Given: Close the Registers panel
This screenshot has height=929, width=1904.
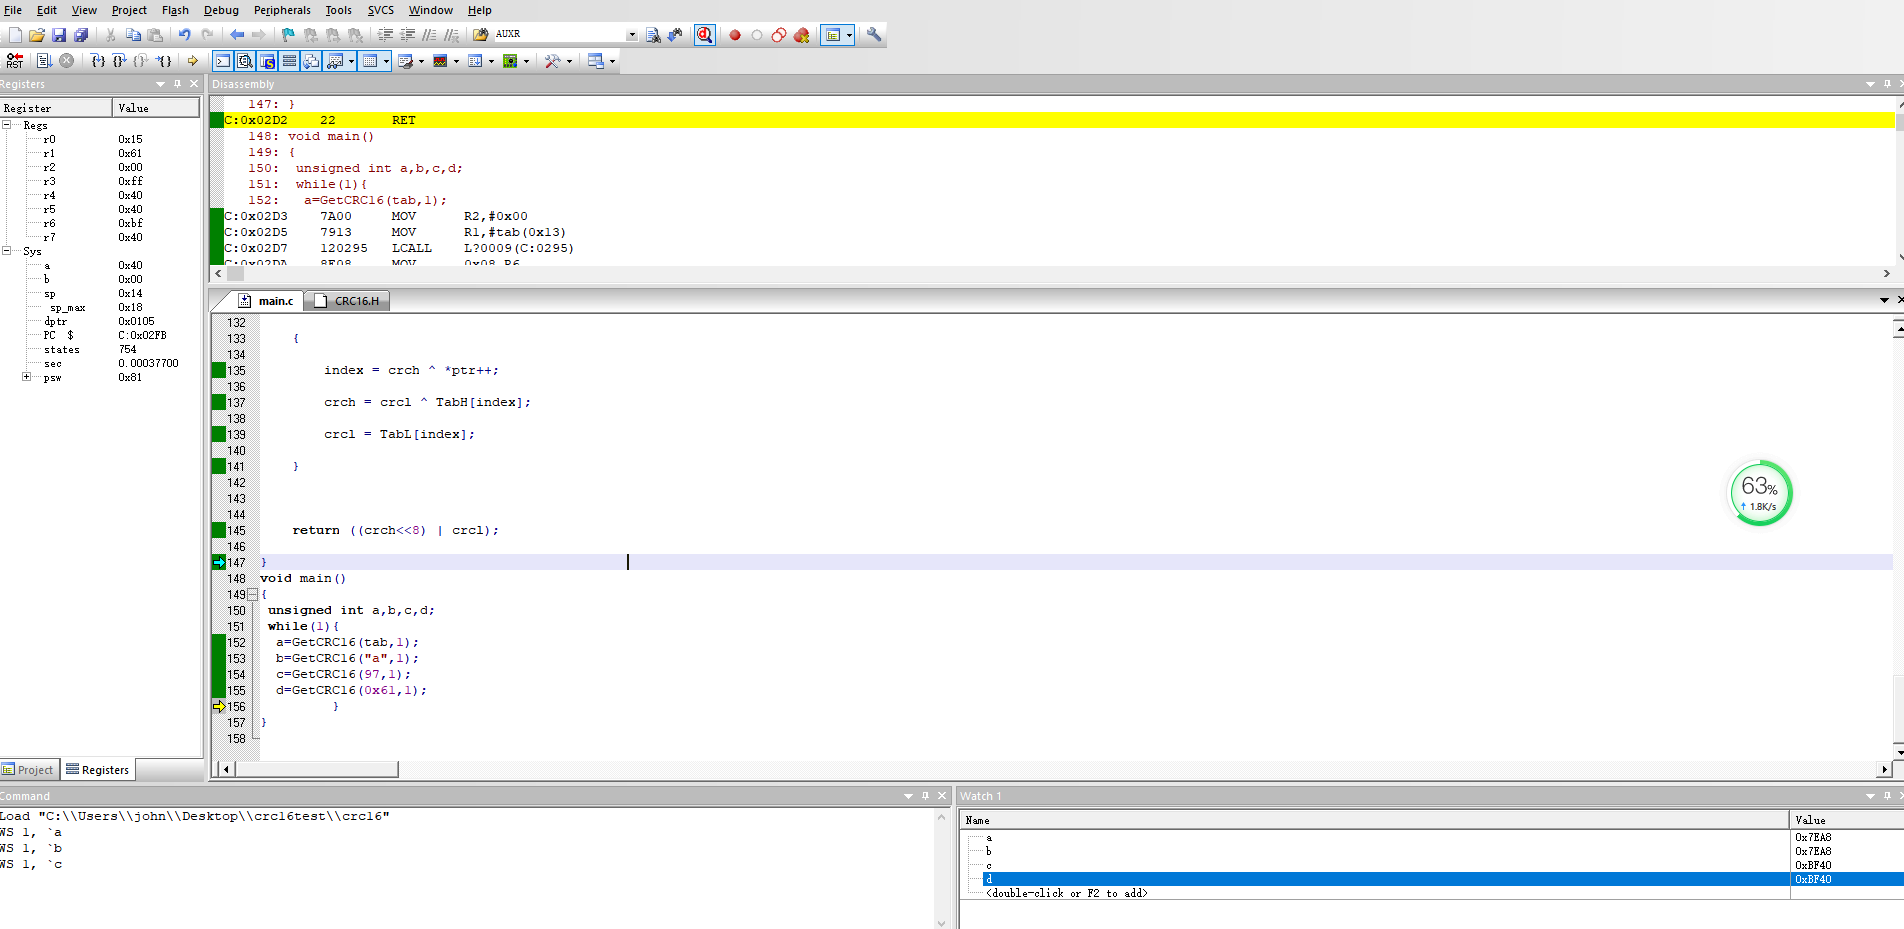Looking at the screenshot, I should pyautogui.click(x=194, y=84).
